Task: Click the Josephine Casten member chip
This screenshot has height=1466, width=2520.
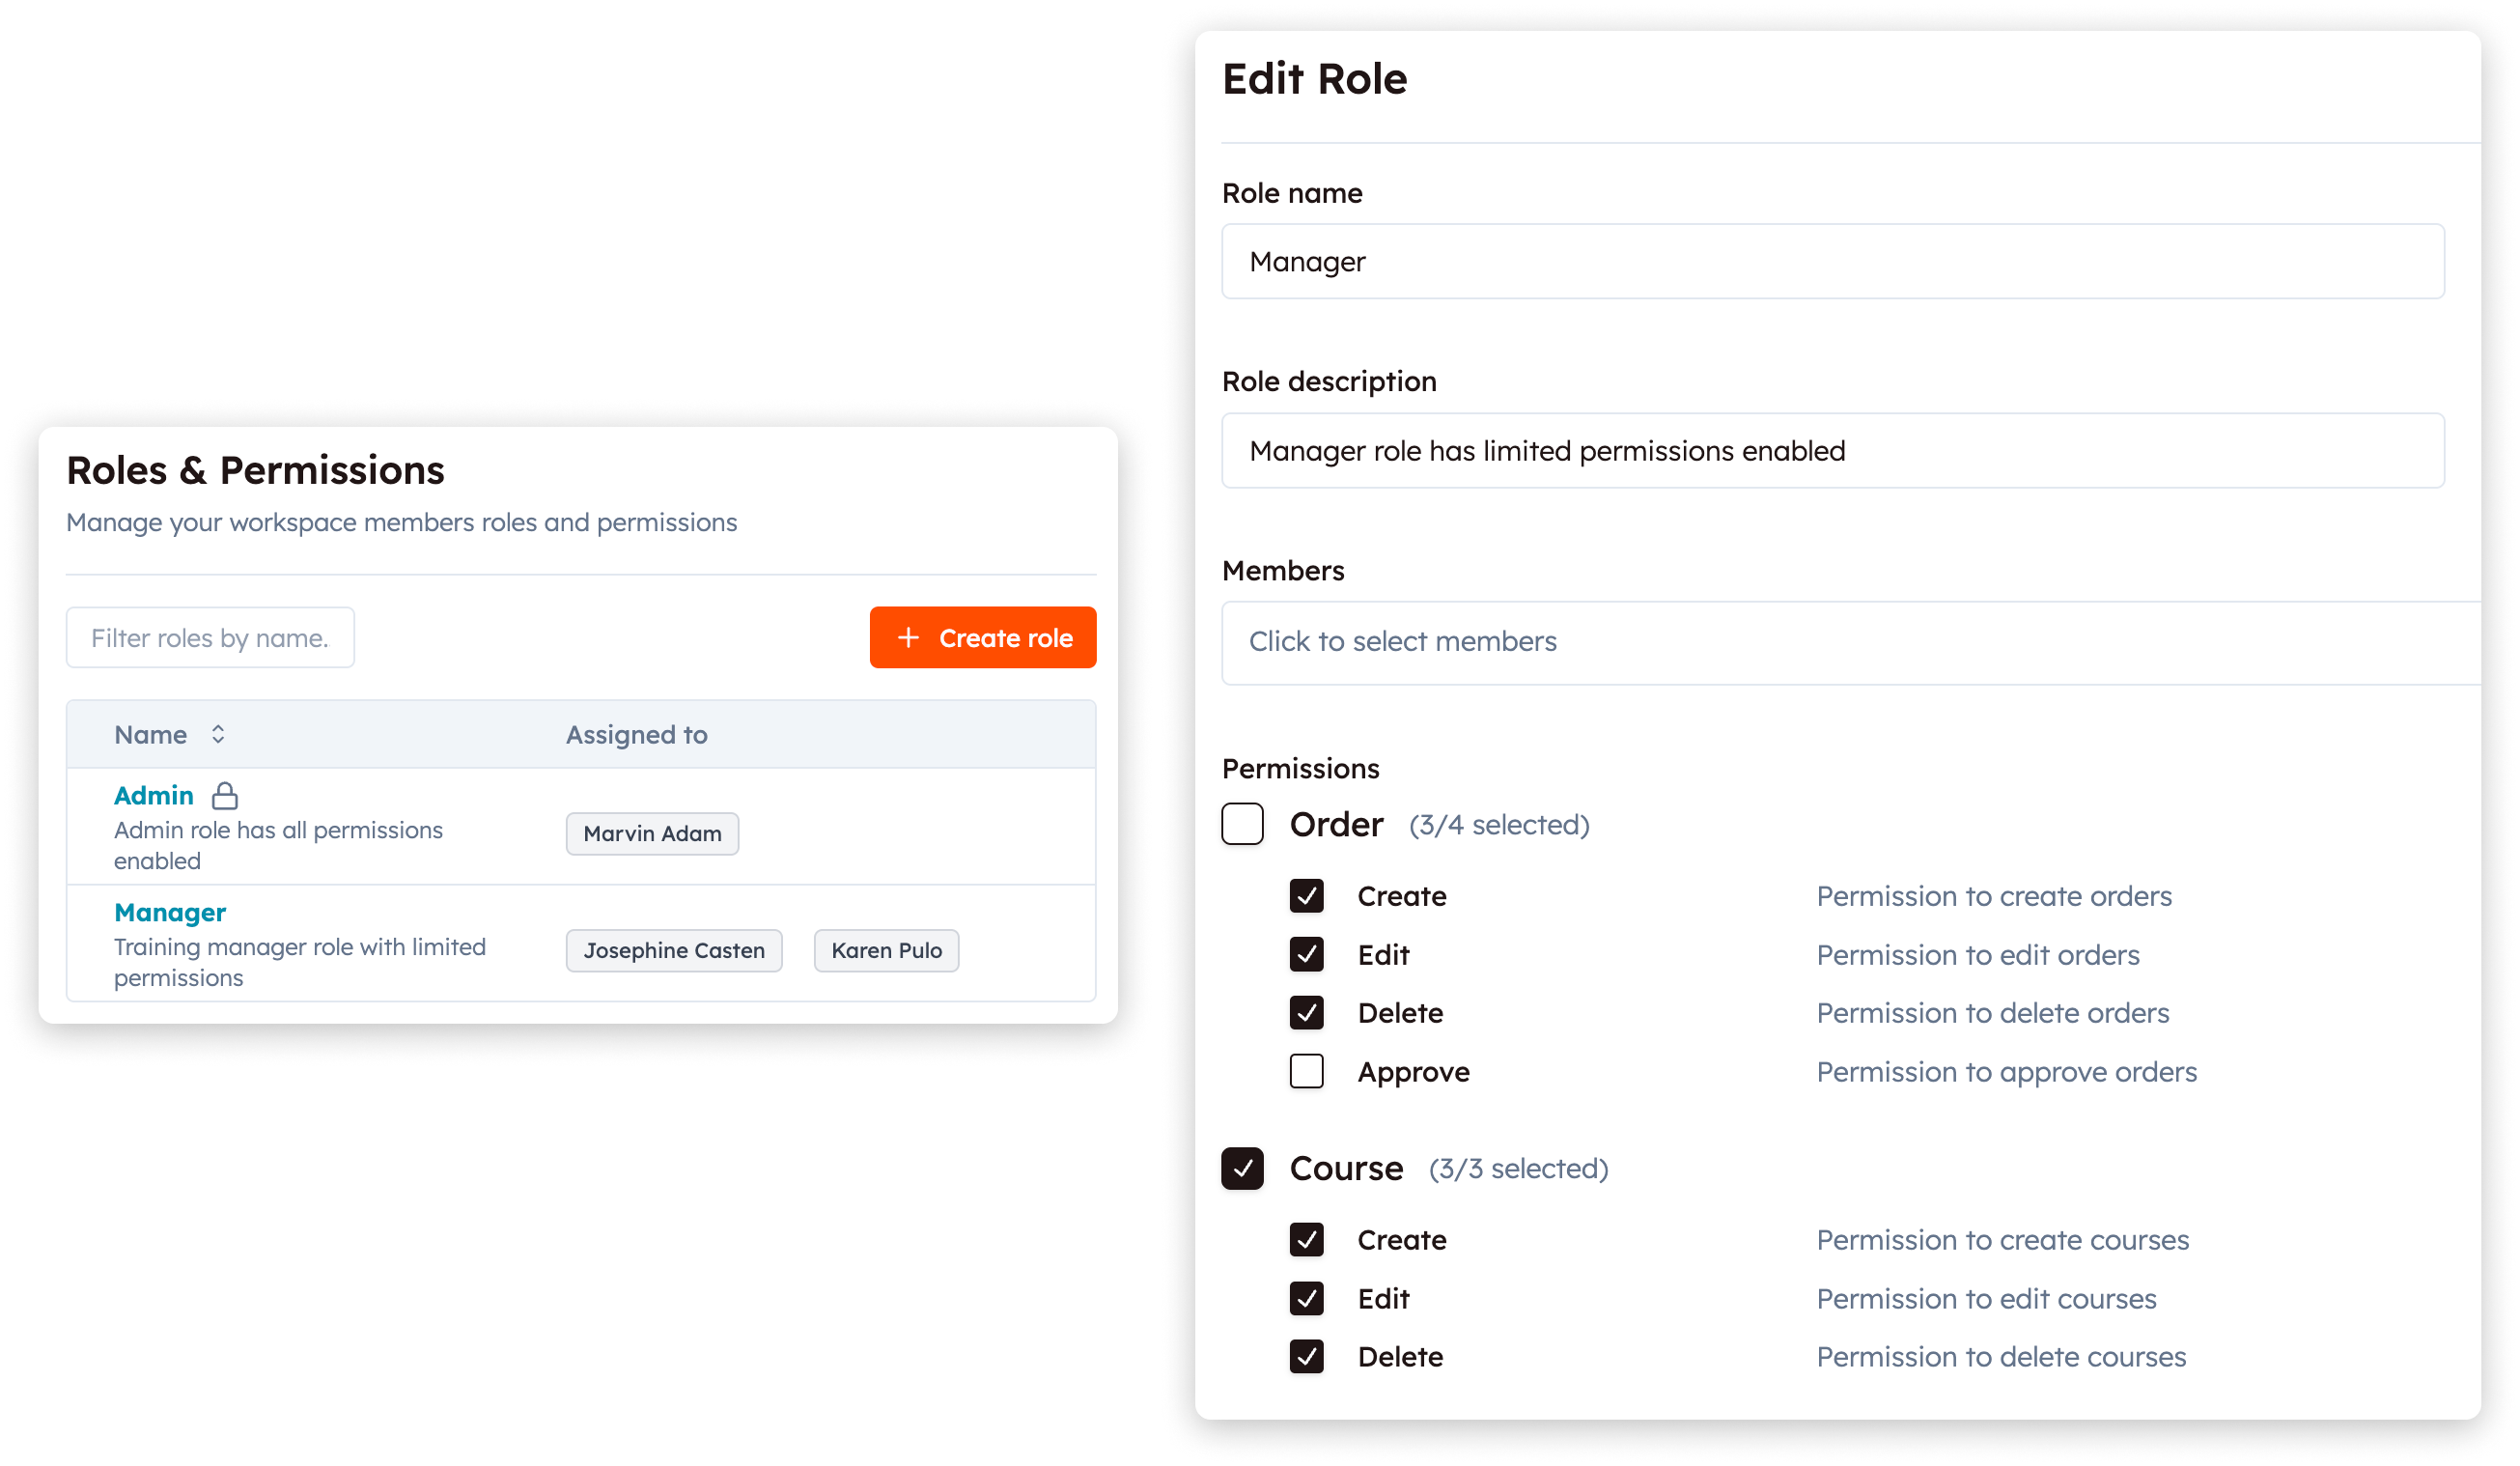Action: tap(673, 950)
